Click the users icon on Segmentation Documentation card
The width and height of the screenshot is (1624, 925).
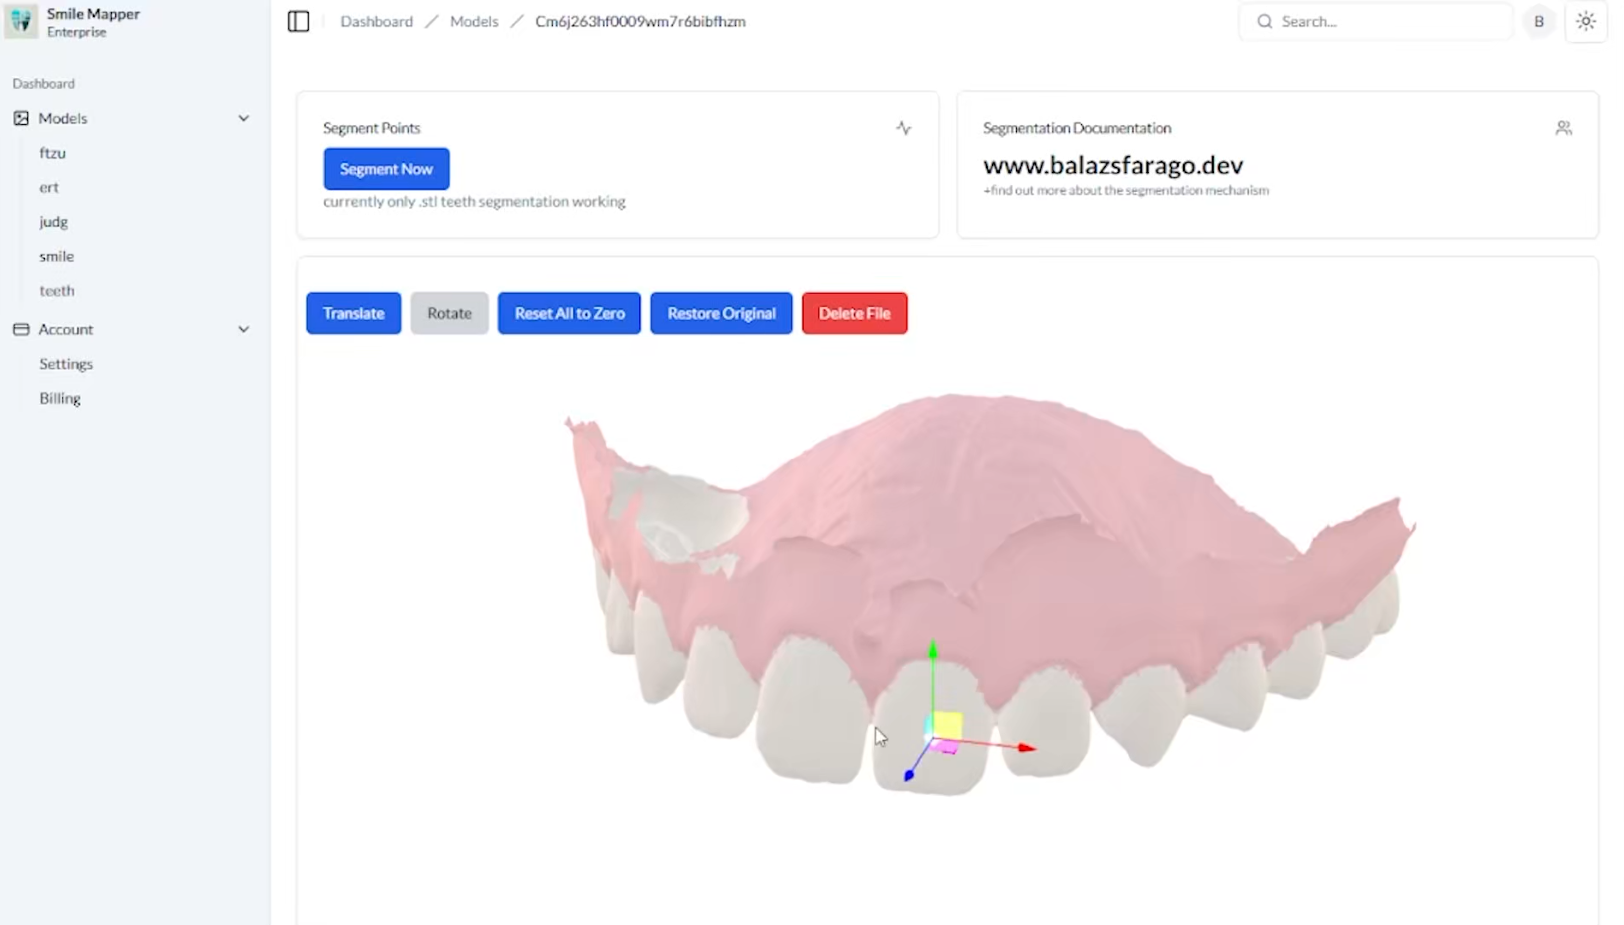(x=1564, y=128)
